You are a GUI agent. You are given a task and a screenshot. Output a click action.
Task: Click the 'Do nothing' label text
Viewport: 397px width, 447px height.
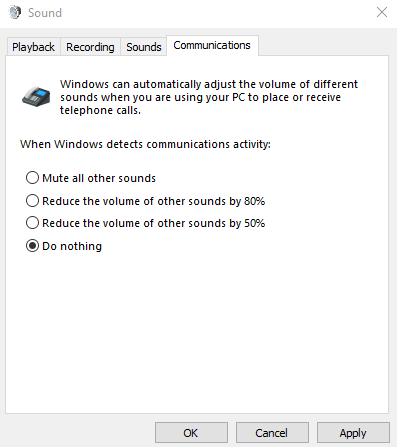(x=72, y=246)
